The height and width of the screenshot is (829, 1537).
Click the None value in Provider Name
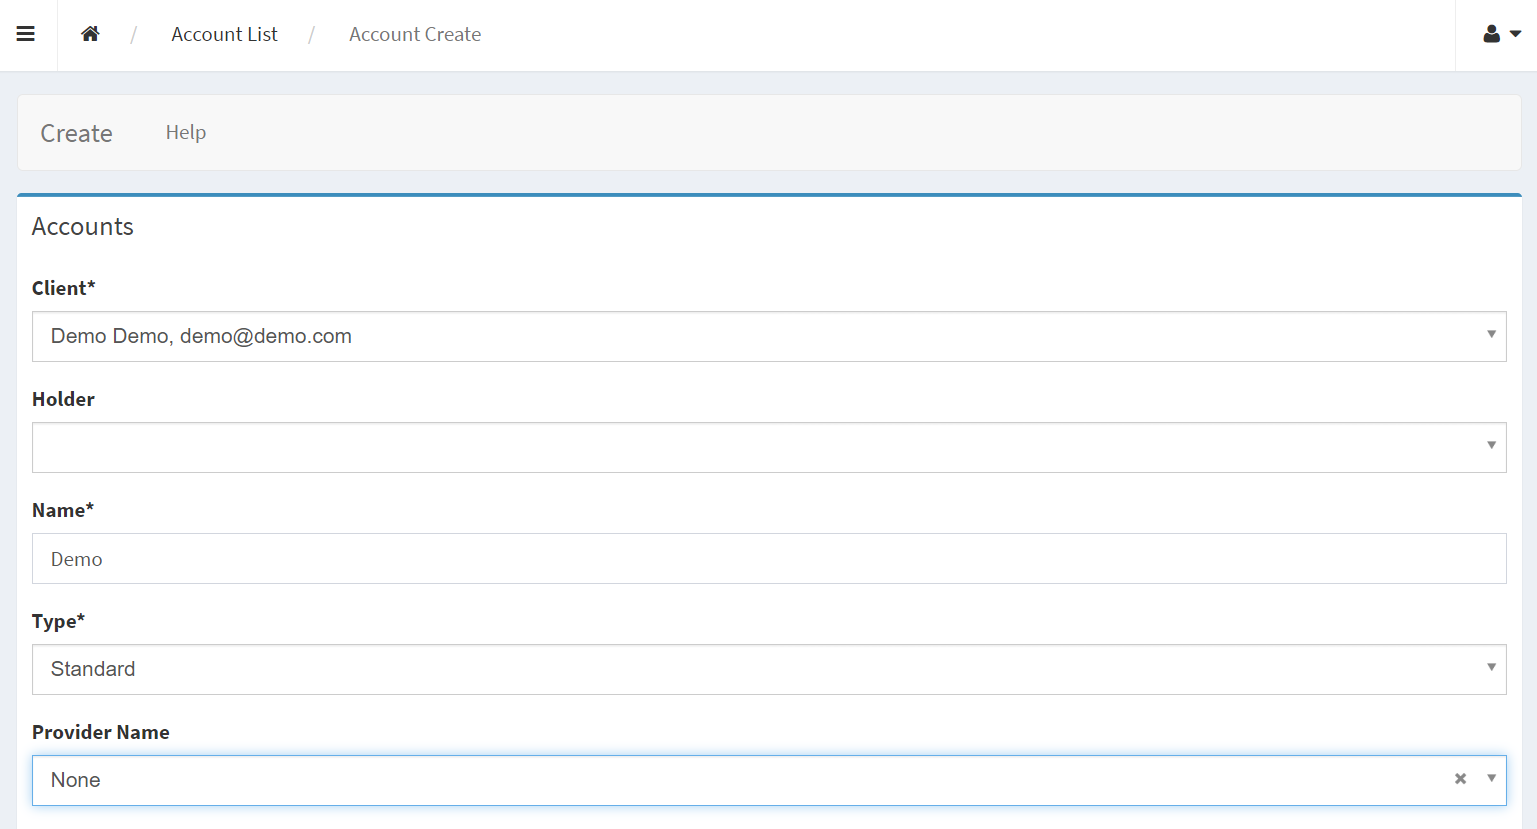(x=76, y=780)
